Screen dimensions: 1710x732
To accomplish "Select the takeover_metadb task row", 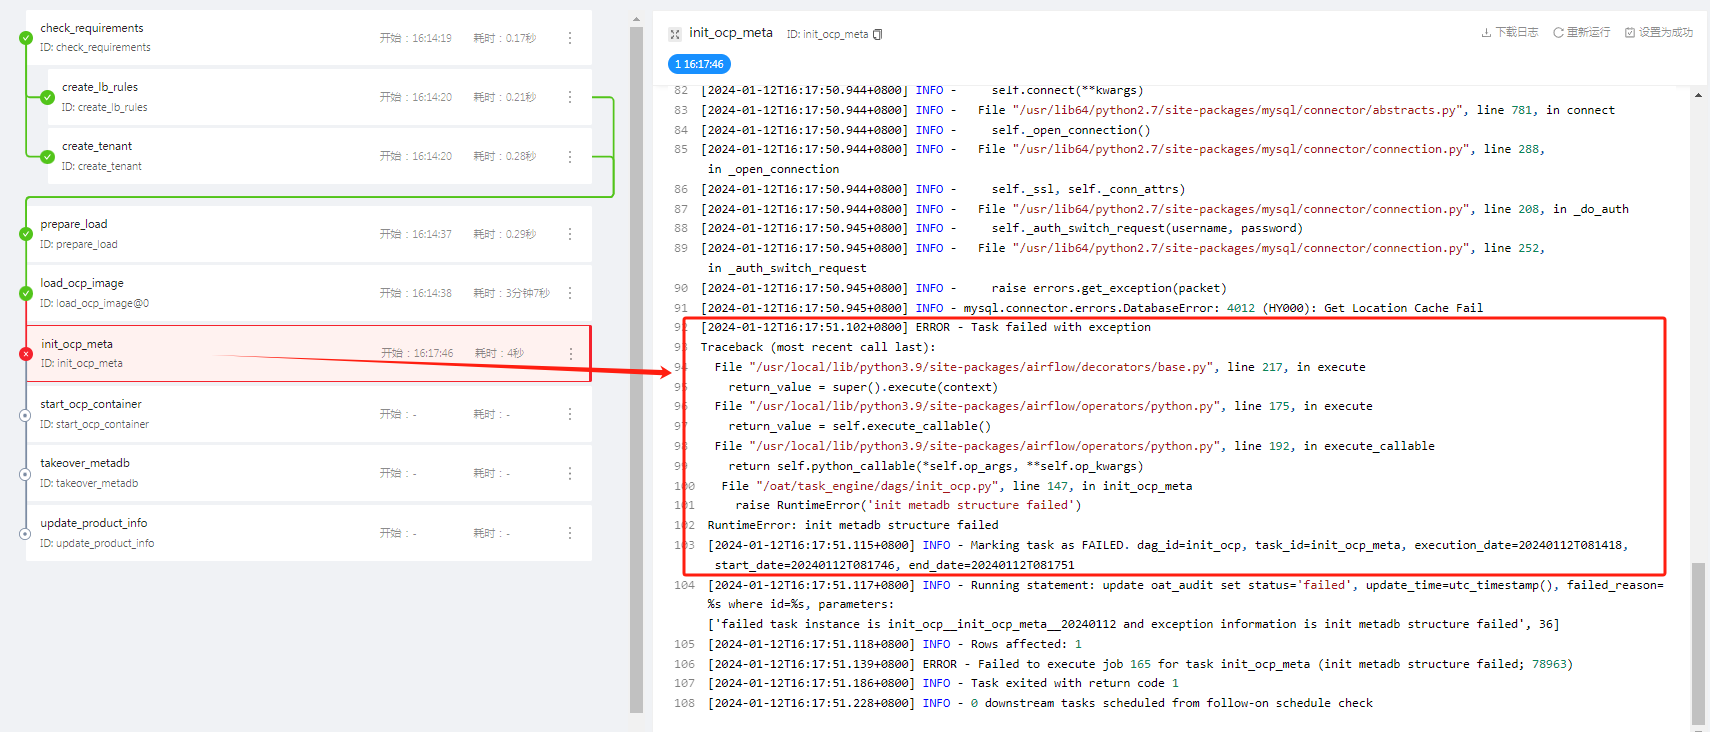I will pyautogui.click(x=309, y=473).
